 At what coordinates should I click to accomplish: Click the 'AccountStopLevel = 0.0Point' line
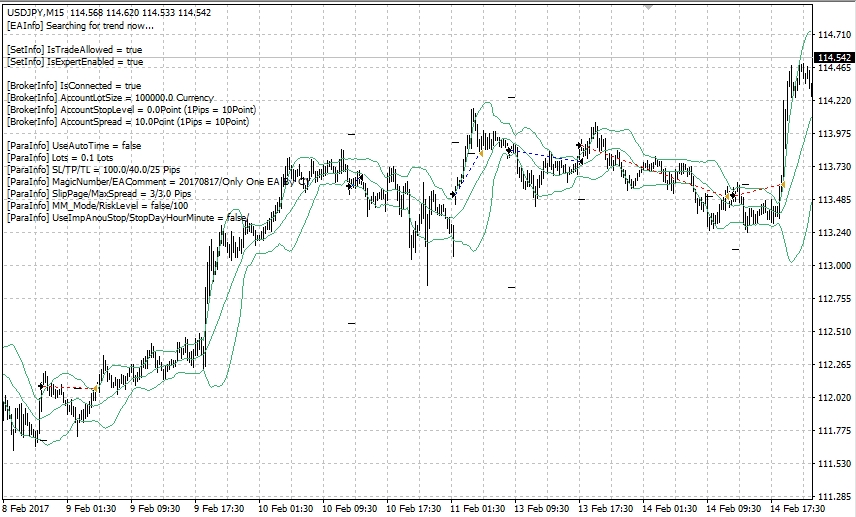[x=132, y=110]
